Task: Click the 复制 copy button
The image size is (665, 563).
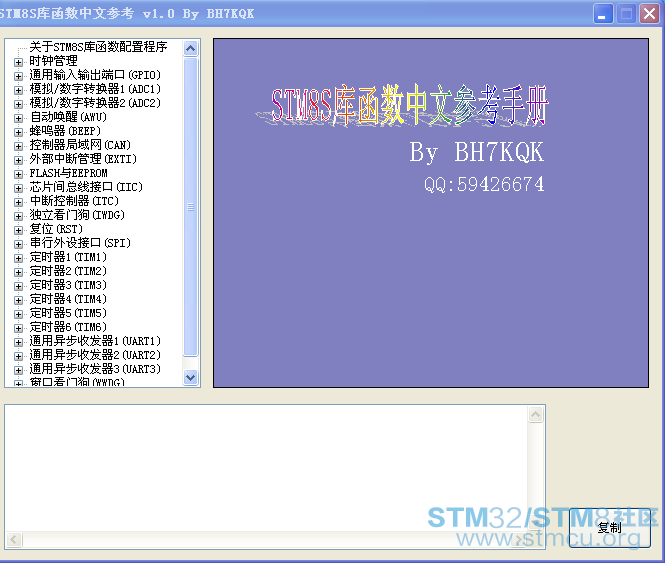Action: click(x=609, y=528)
